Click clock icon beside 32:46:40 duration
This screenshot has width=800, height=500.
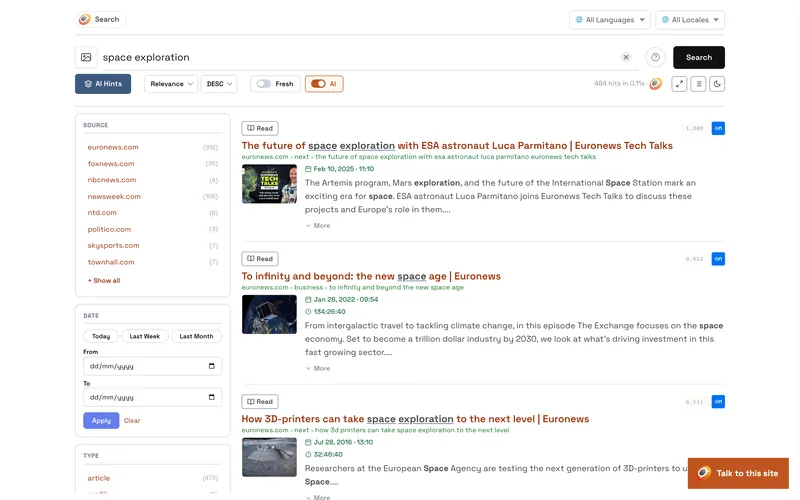308,455
